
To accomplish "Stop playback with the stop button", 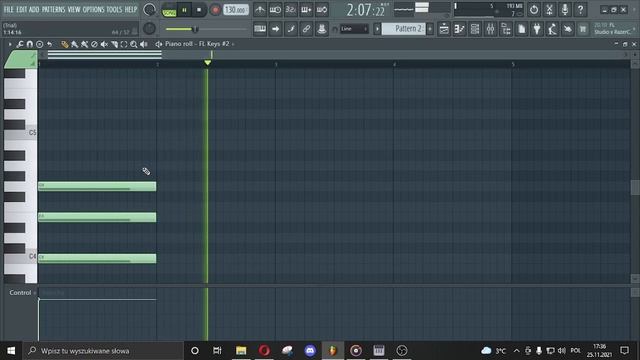I will (199, 10).
